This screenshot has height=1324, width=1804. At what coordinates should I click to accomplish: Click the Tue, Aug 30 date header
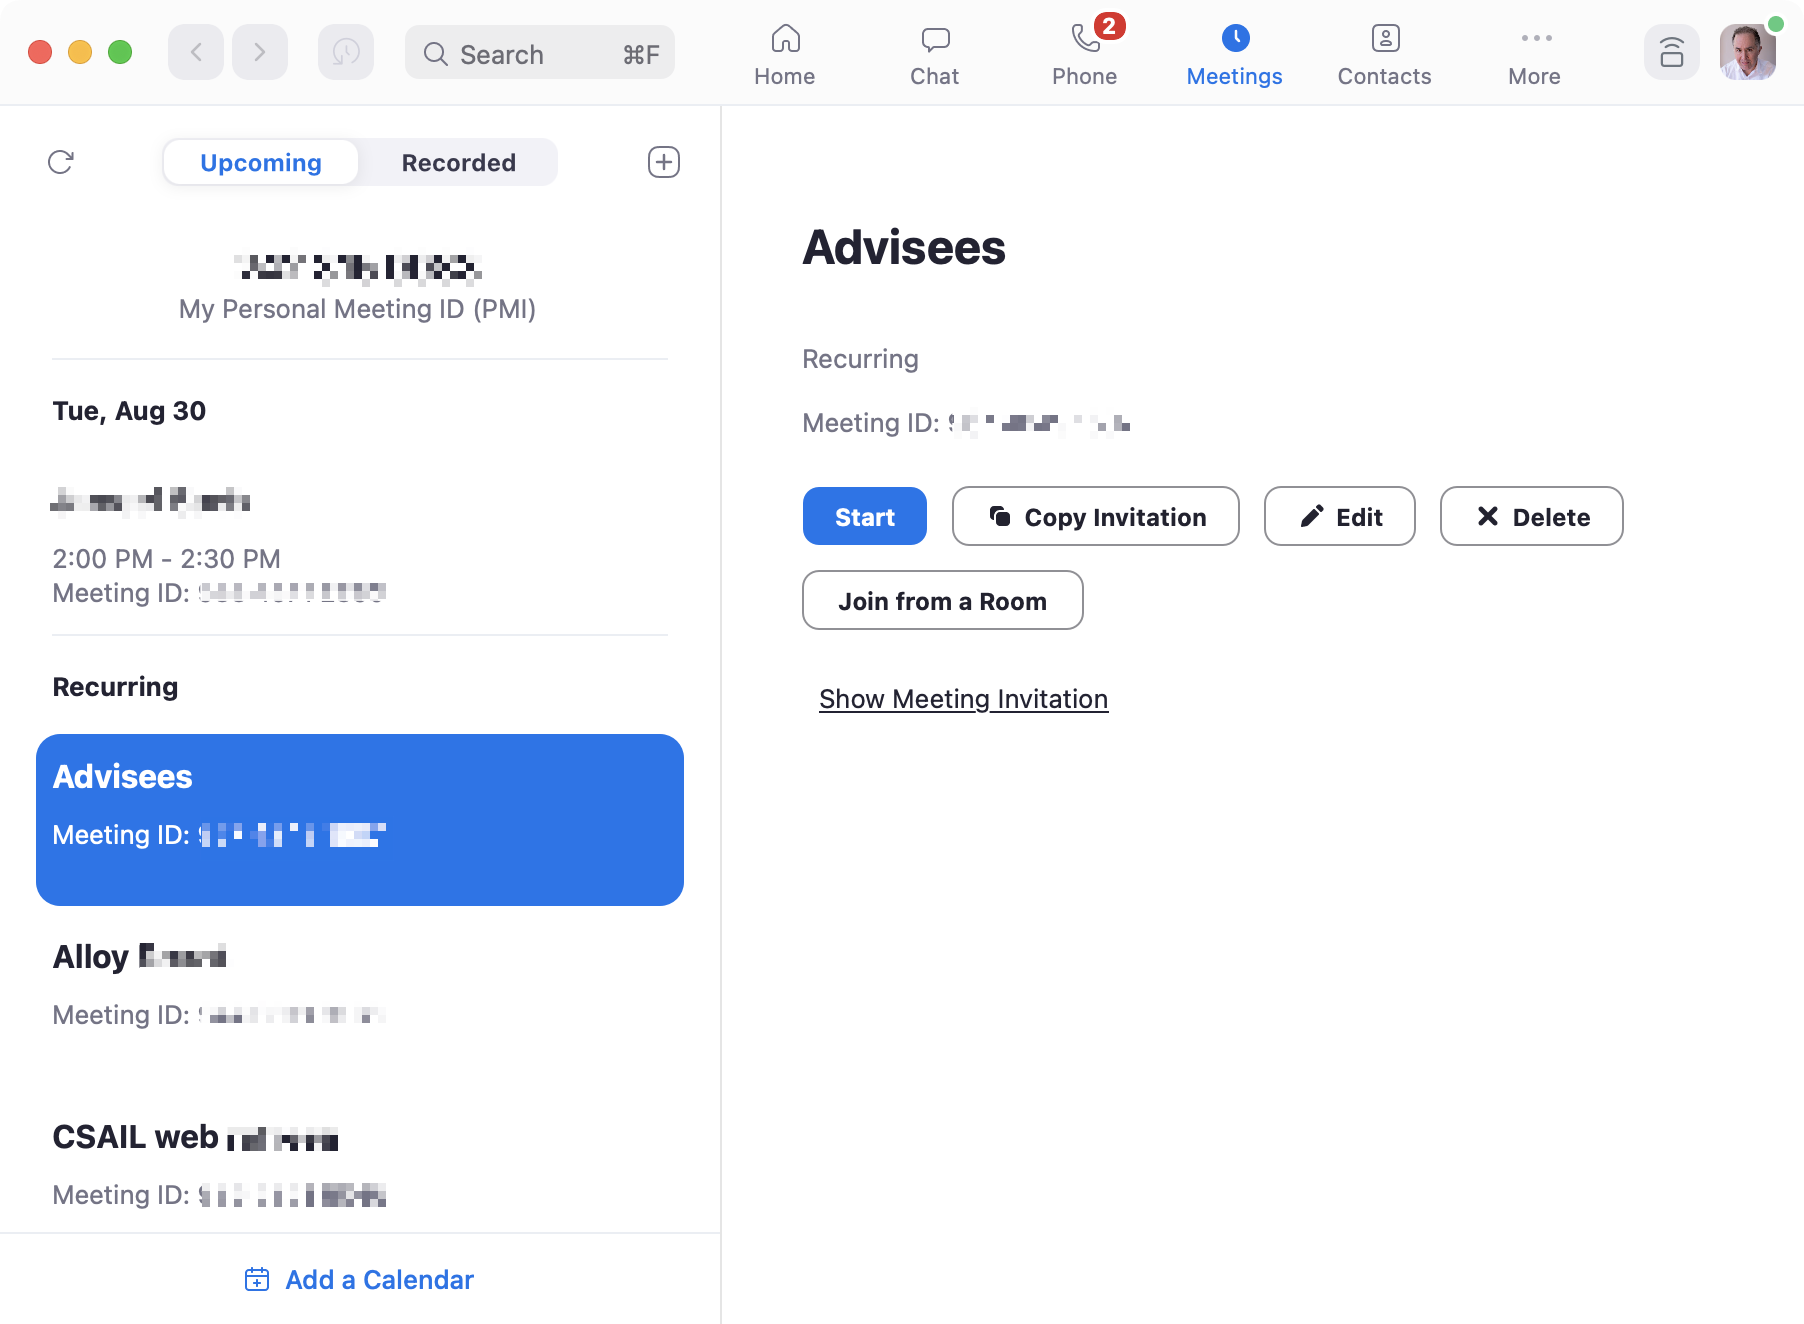click(129, 411)
